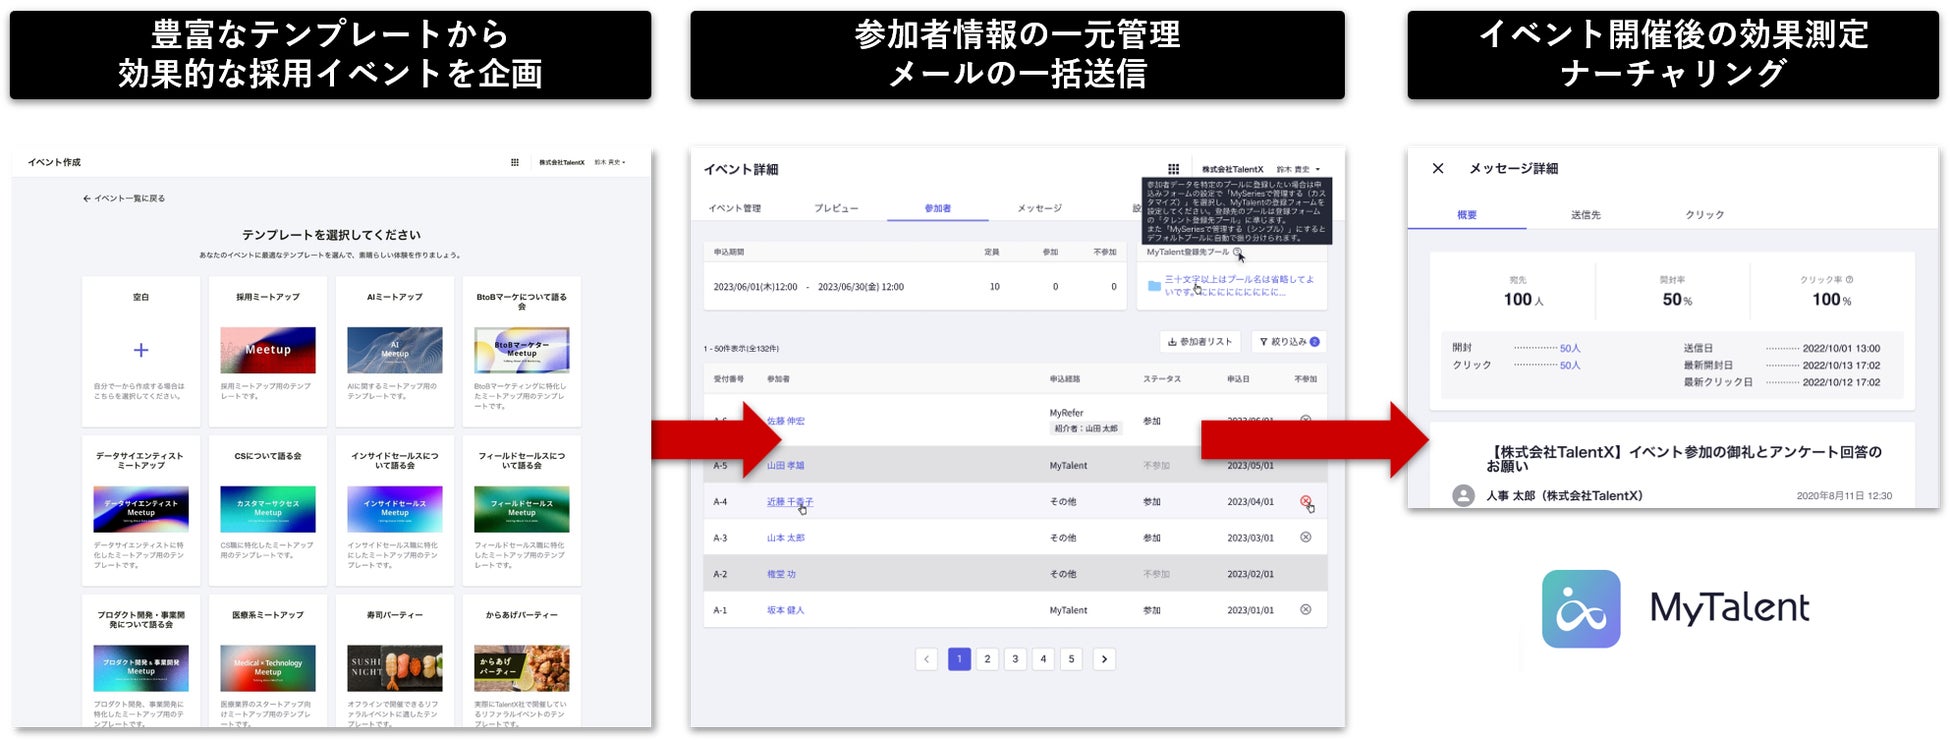The image size is (1950, 740).
Task: Open the participant link in row A-2
Action: point(781,574)
